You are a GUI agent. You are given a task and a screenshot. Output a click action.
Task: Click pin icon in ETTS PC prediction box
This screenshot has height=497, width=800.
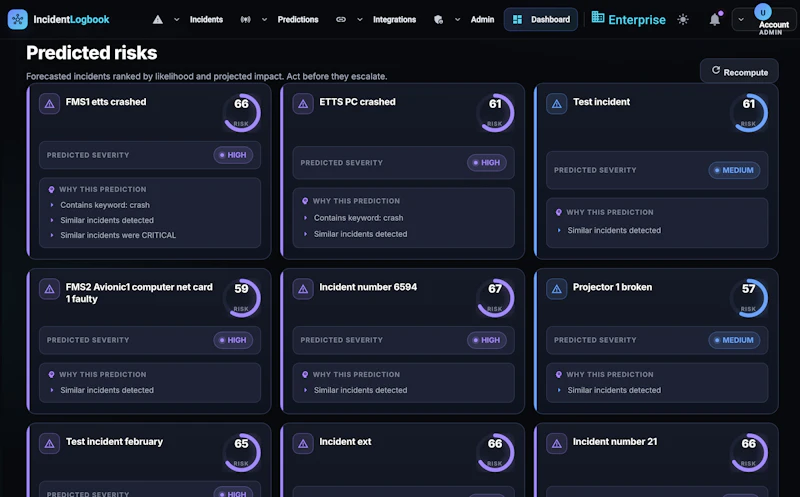[305, 201]
